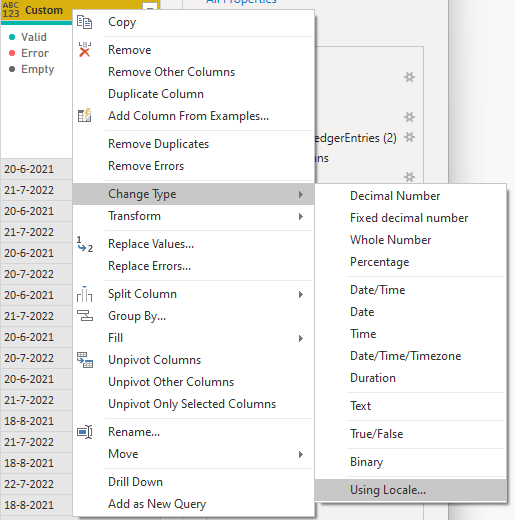Click the red X Remove icon

[85, 50]
